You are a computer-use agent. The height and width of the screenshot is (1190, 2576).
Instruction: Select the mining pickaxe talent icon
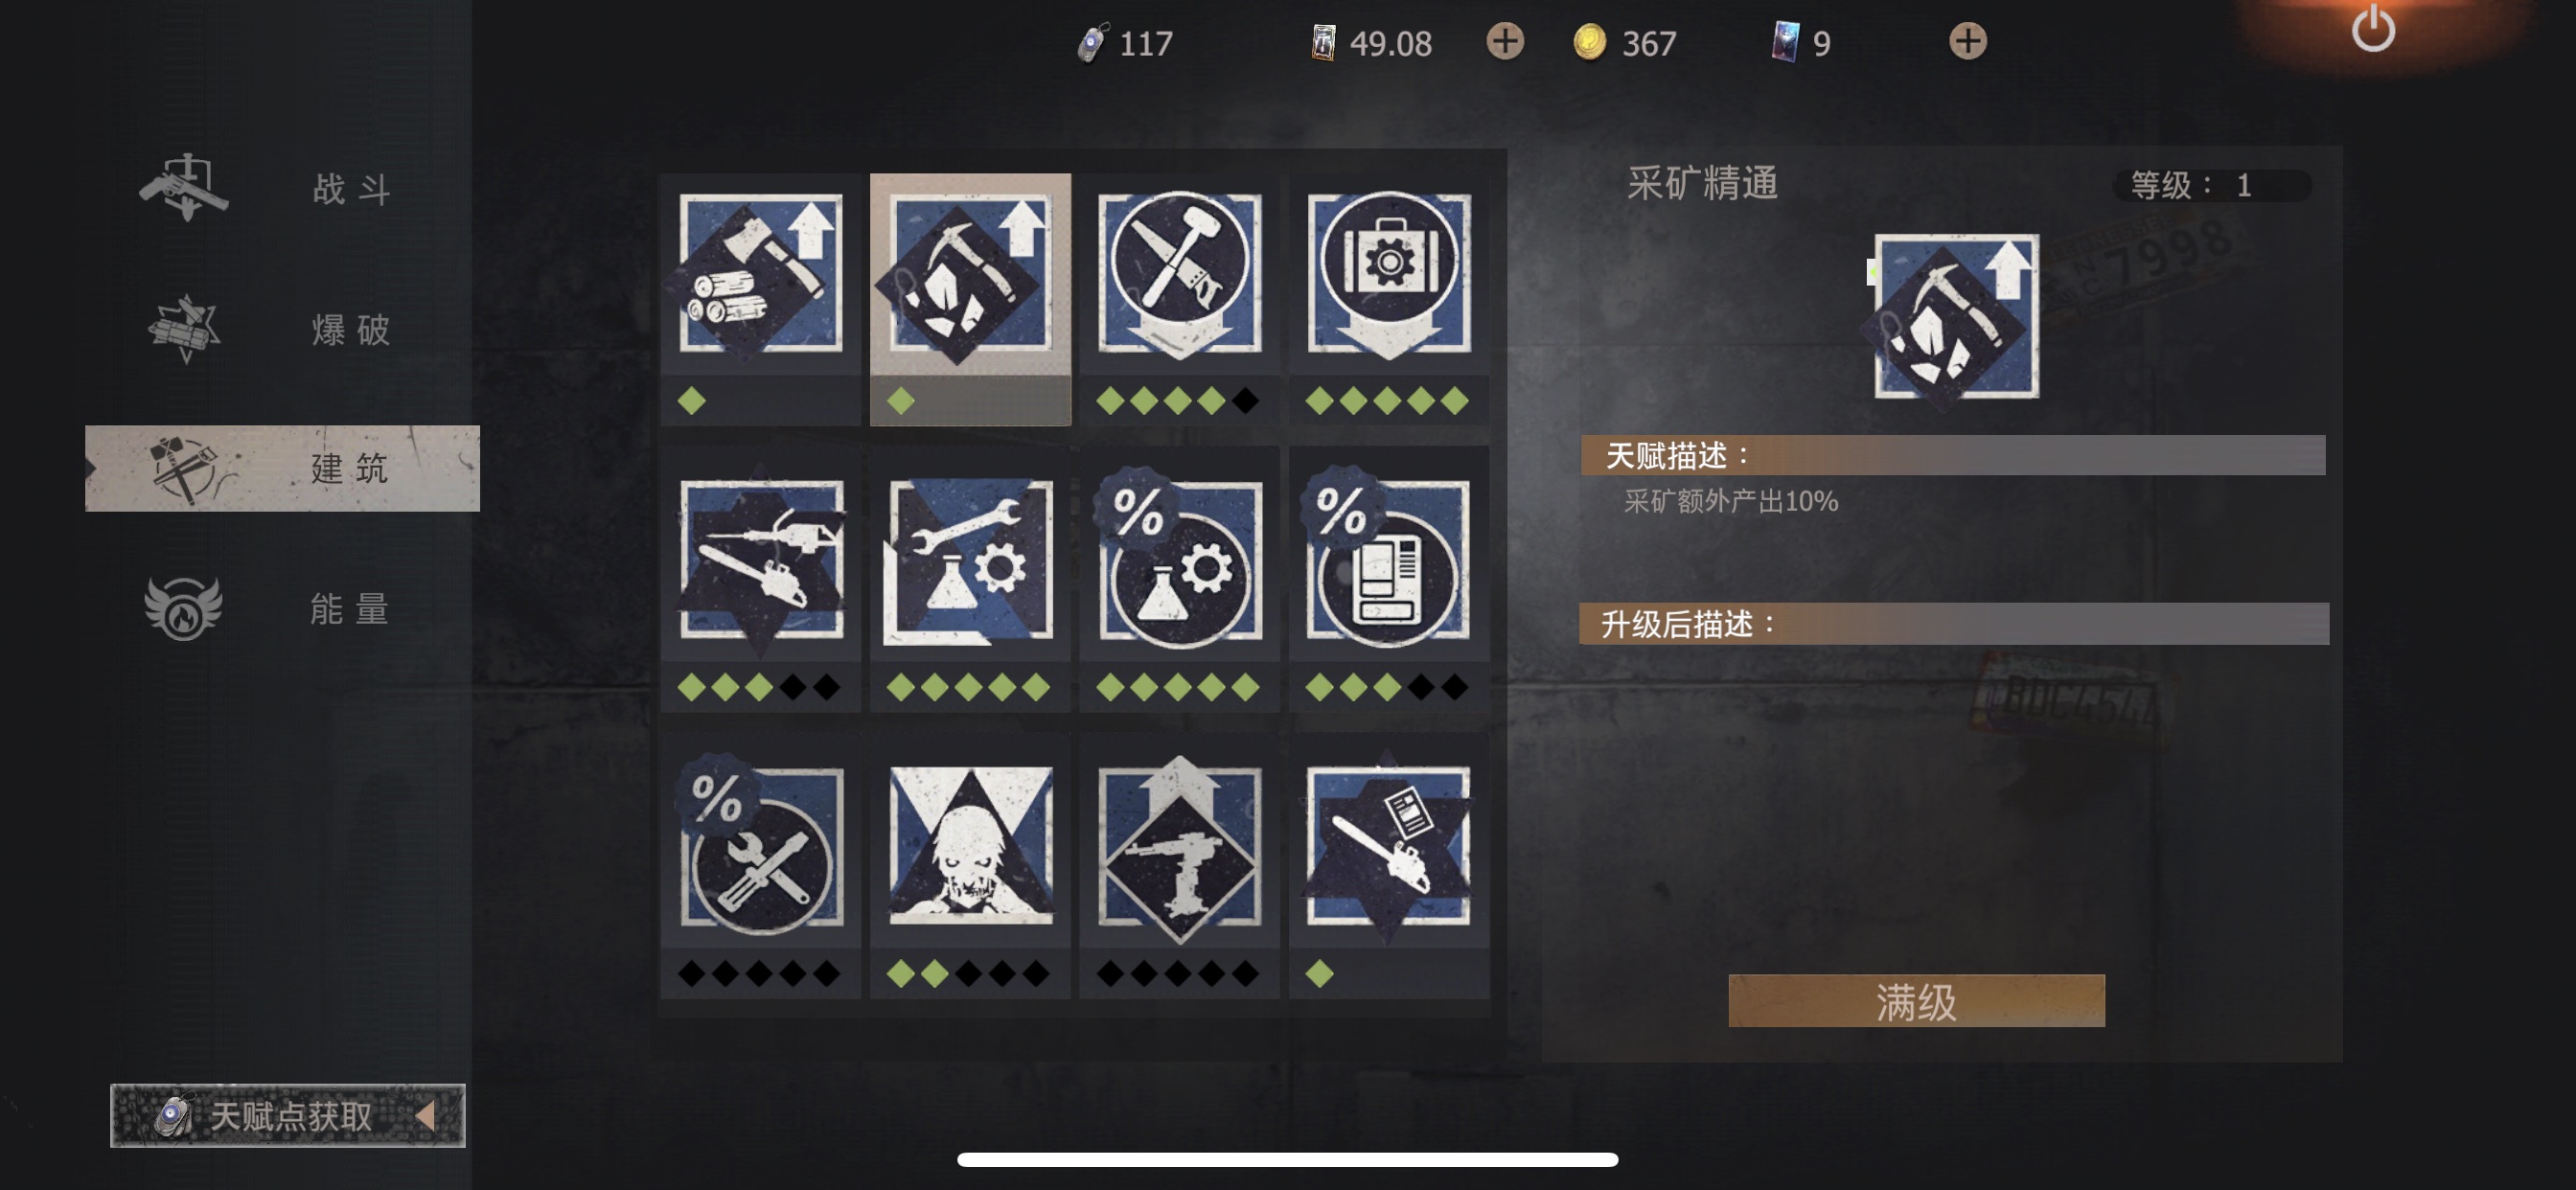(969, 274)
